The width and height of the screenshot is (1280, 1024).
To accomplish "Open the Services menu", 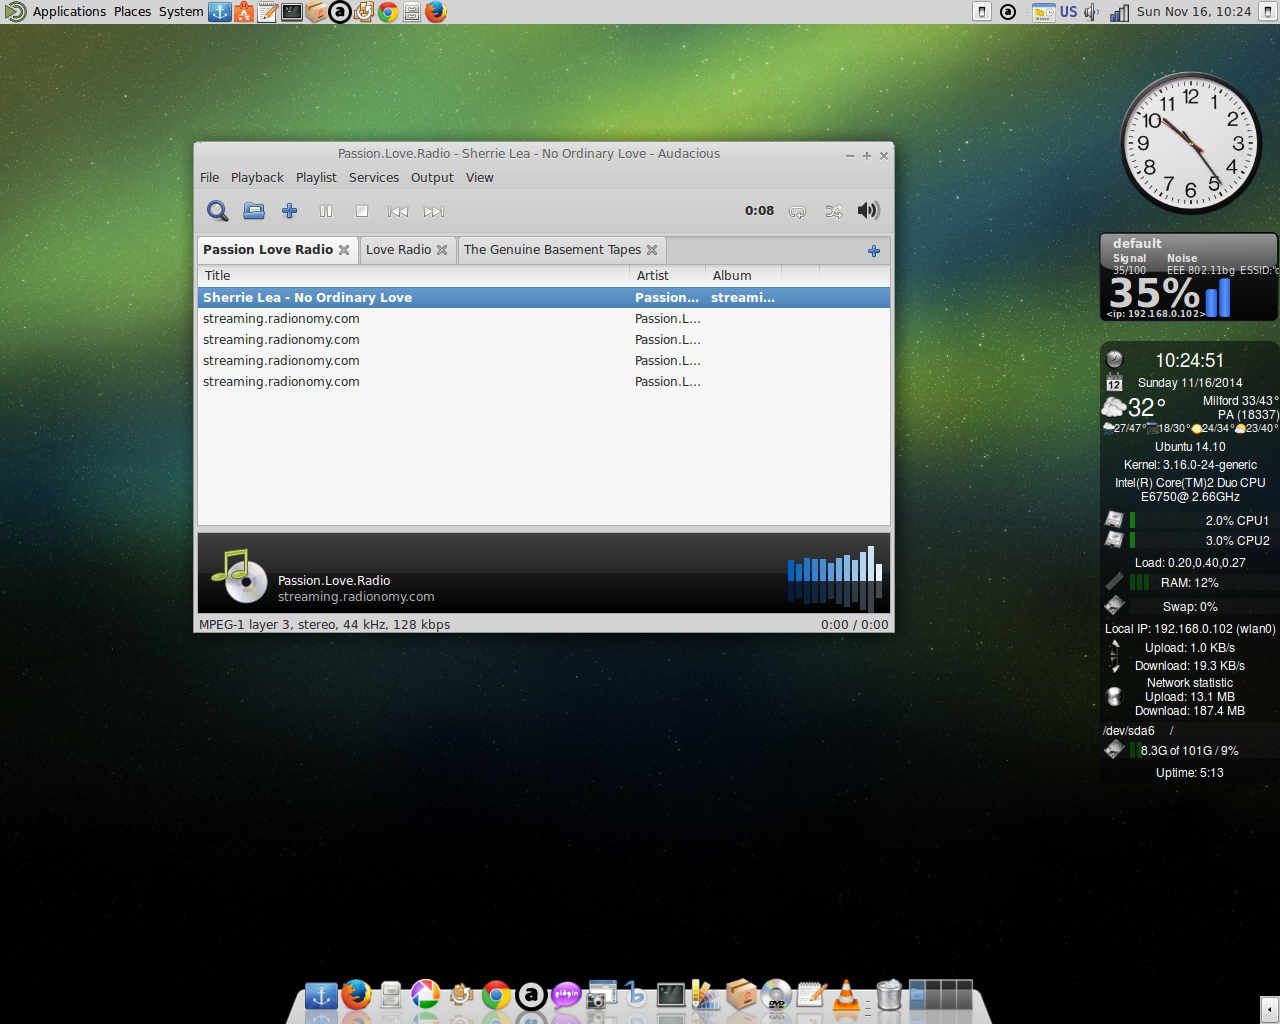I will tap(374, 177).
